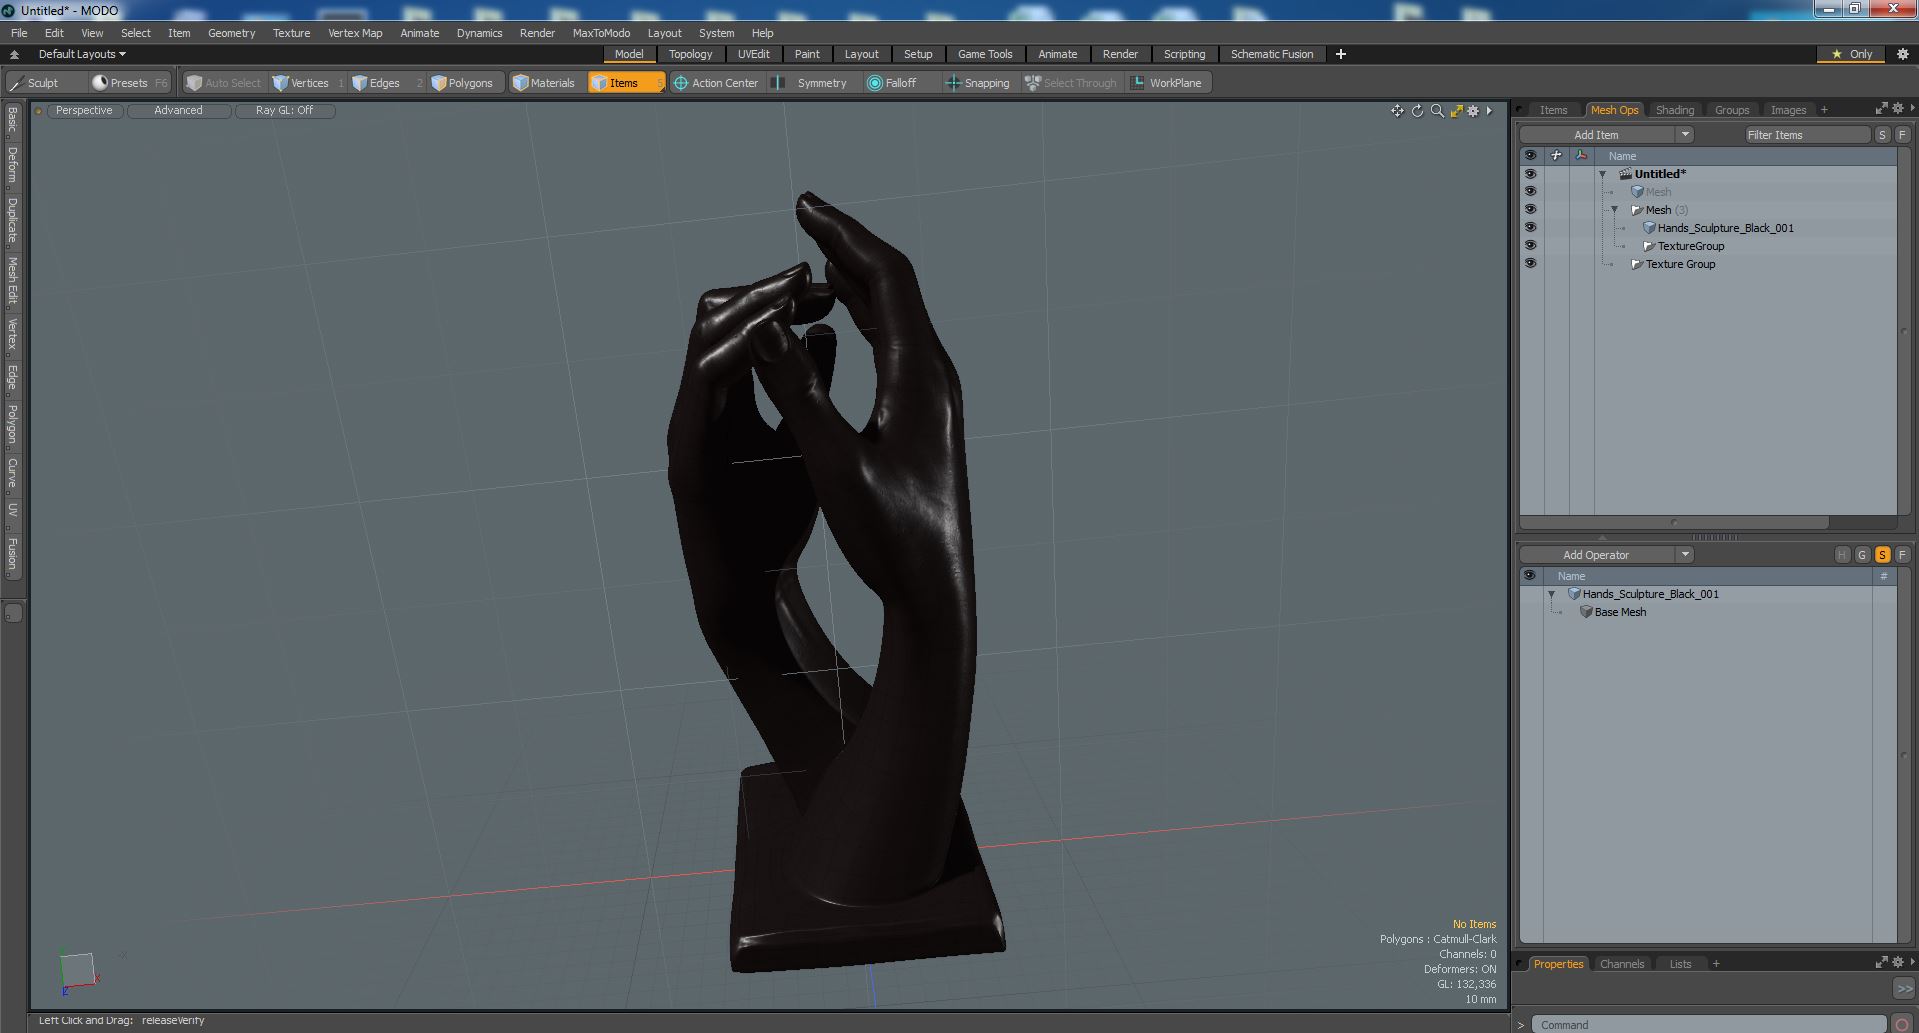Image resolution: width=1919 pixels, height=1033 pixels.
Task: Select Materials selection mode
Action: [544, 83]
